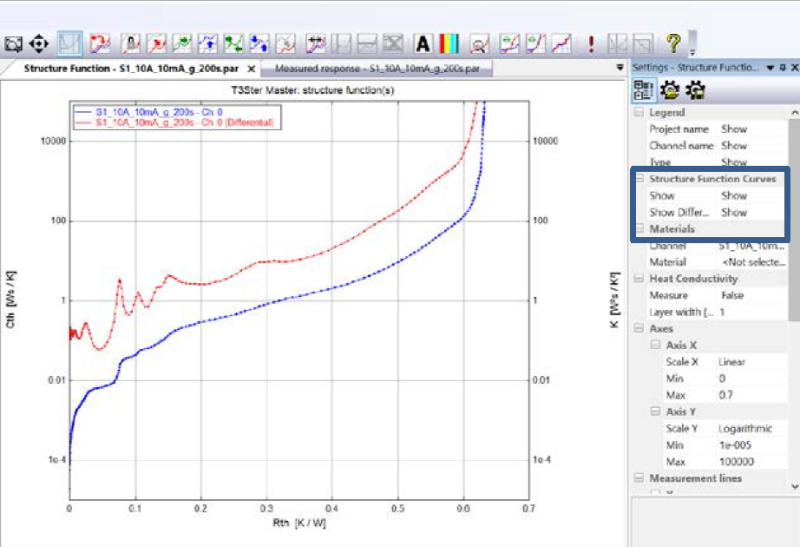Viewport: 800px width, 547px height.
Task: Collapse the Heat Conductivity section
Action: coord(639,278)
